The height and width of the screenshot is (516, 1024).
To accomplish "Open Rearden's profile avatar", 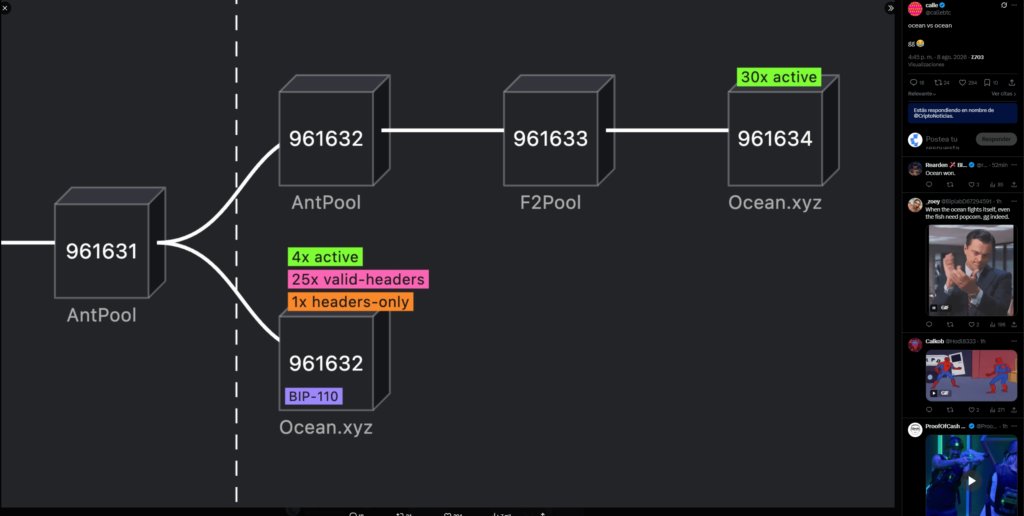I will [x=915, y=169].
